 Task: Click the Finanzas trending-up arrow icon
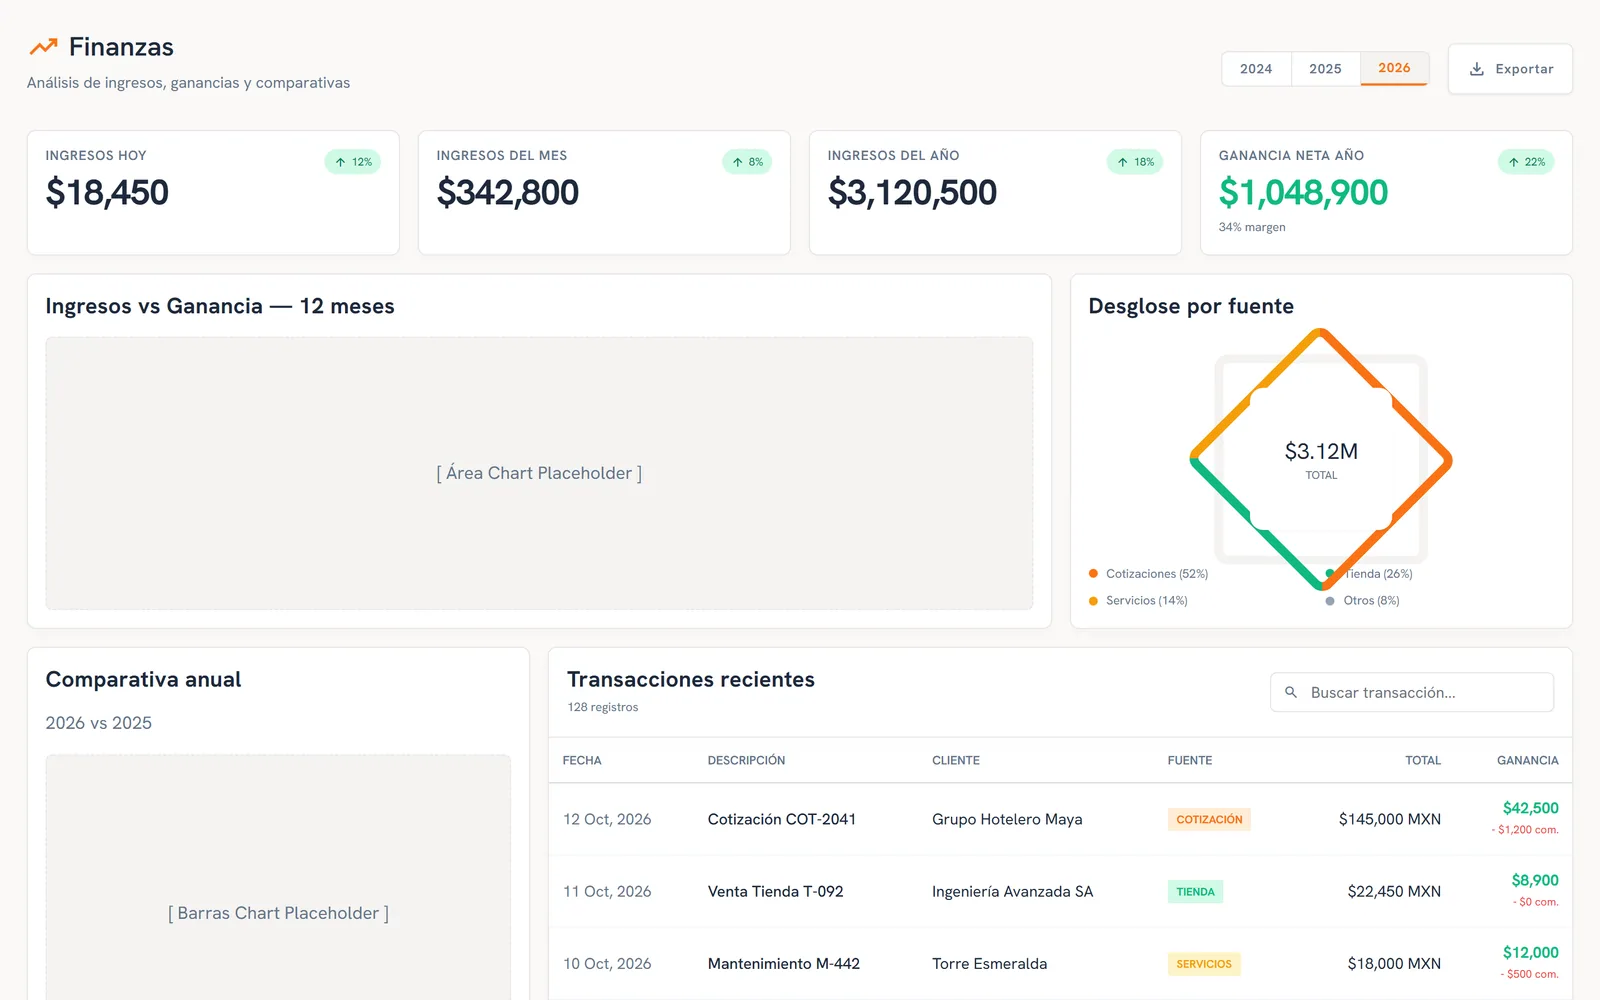coord(43,47)
